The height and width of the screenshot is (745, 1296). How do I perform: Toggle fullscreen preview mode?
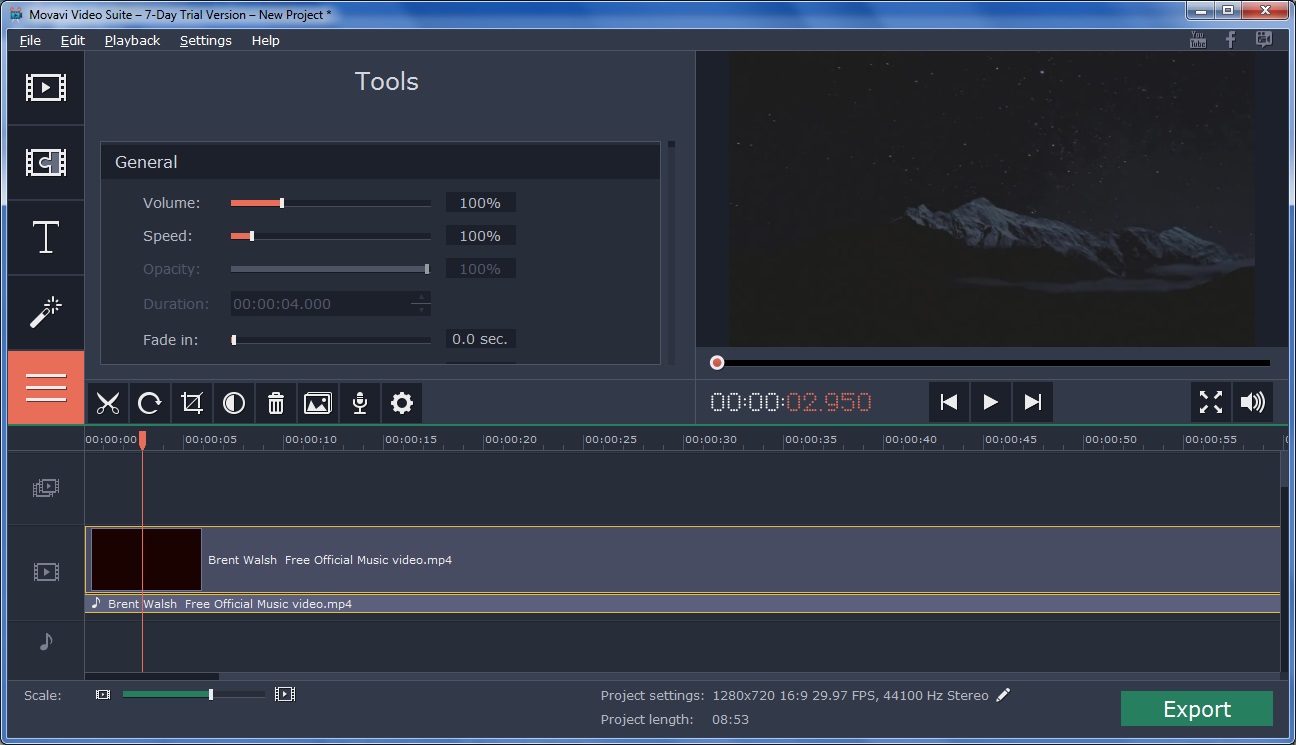1210,402
